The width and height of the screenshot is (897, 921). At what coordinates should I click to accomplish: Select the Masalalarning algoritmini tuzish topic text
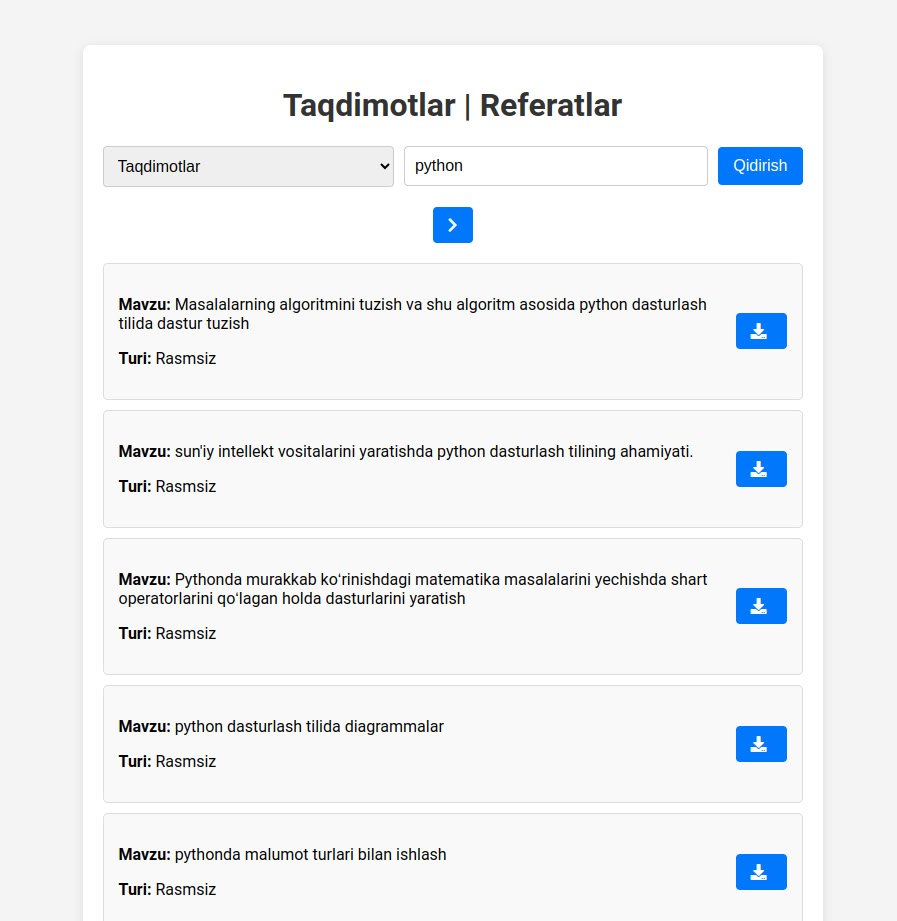coord(412,314)
